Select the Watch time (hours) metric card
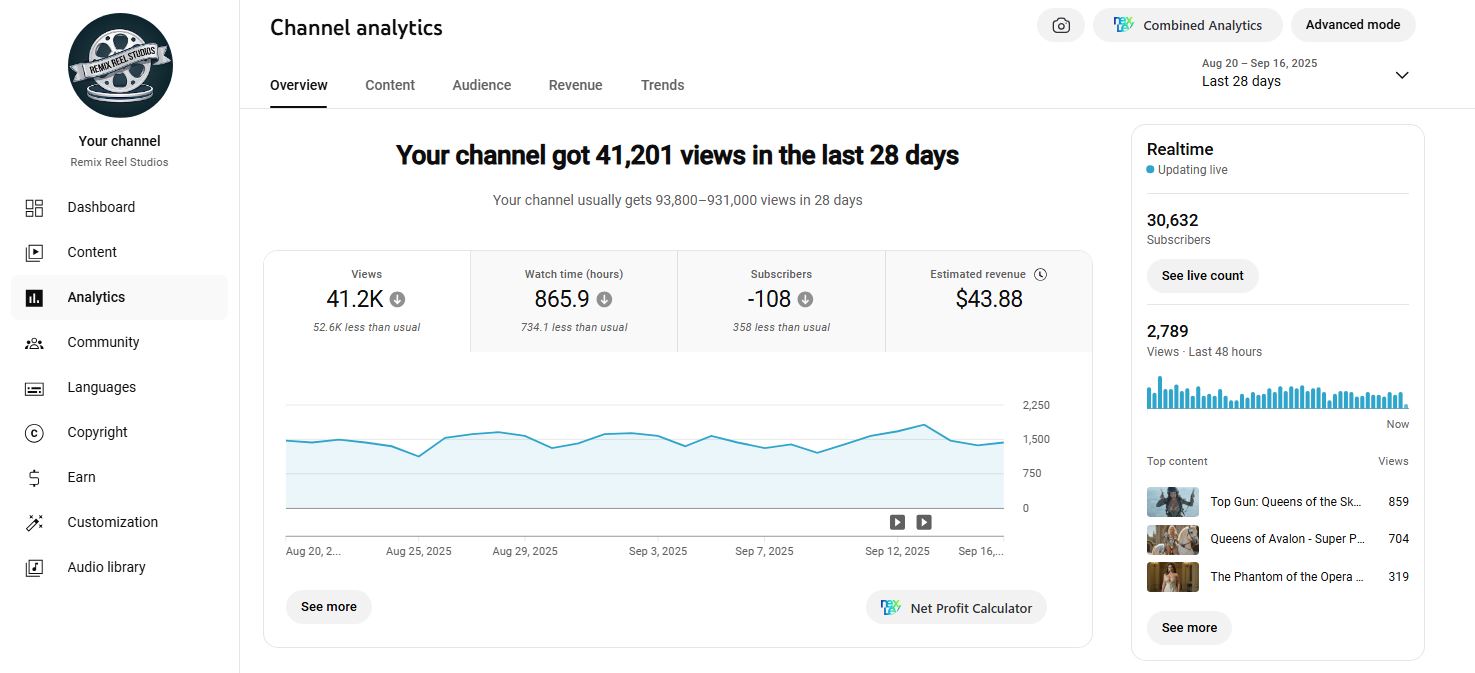1475x673 pixels. click(574, 300)
